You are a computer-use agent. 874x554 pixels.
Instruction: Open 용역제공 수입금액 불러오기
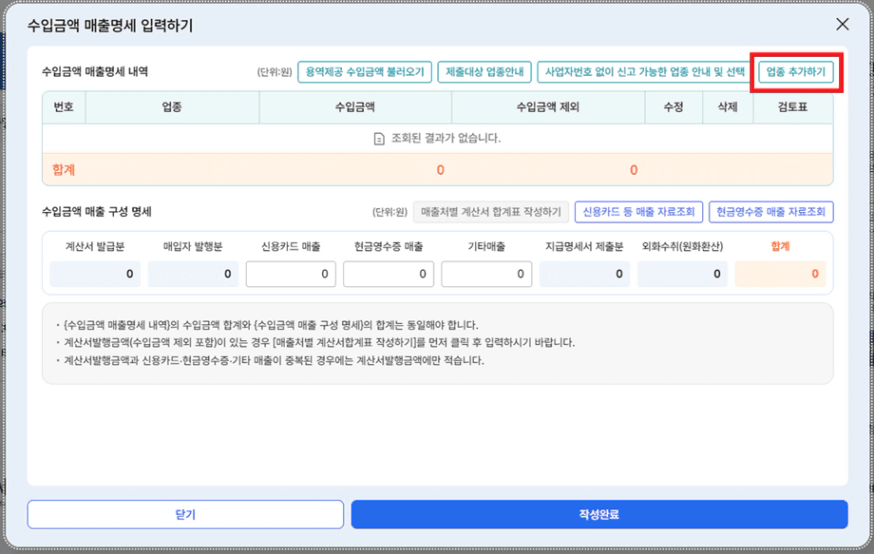(x=364, y=73)
